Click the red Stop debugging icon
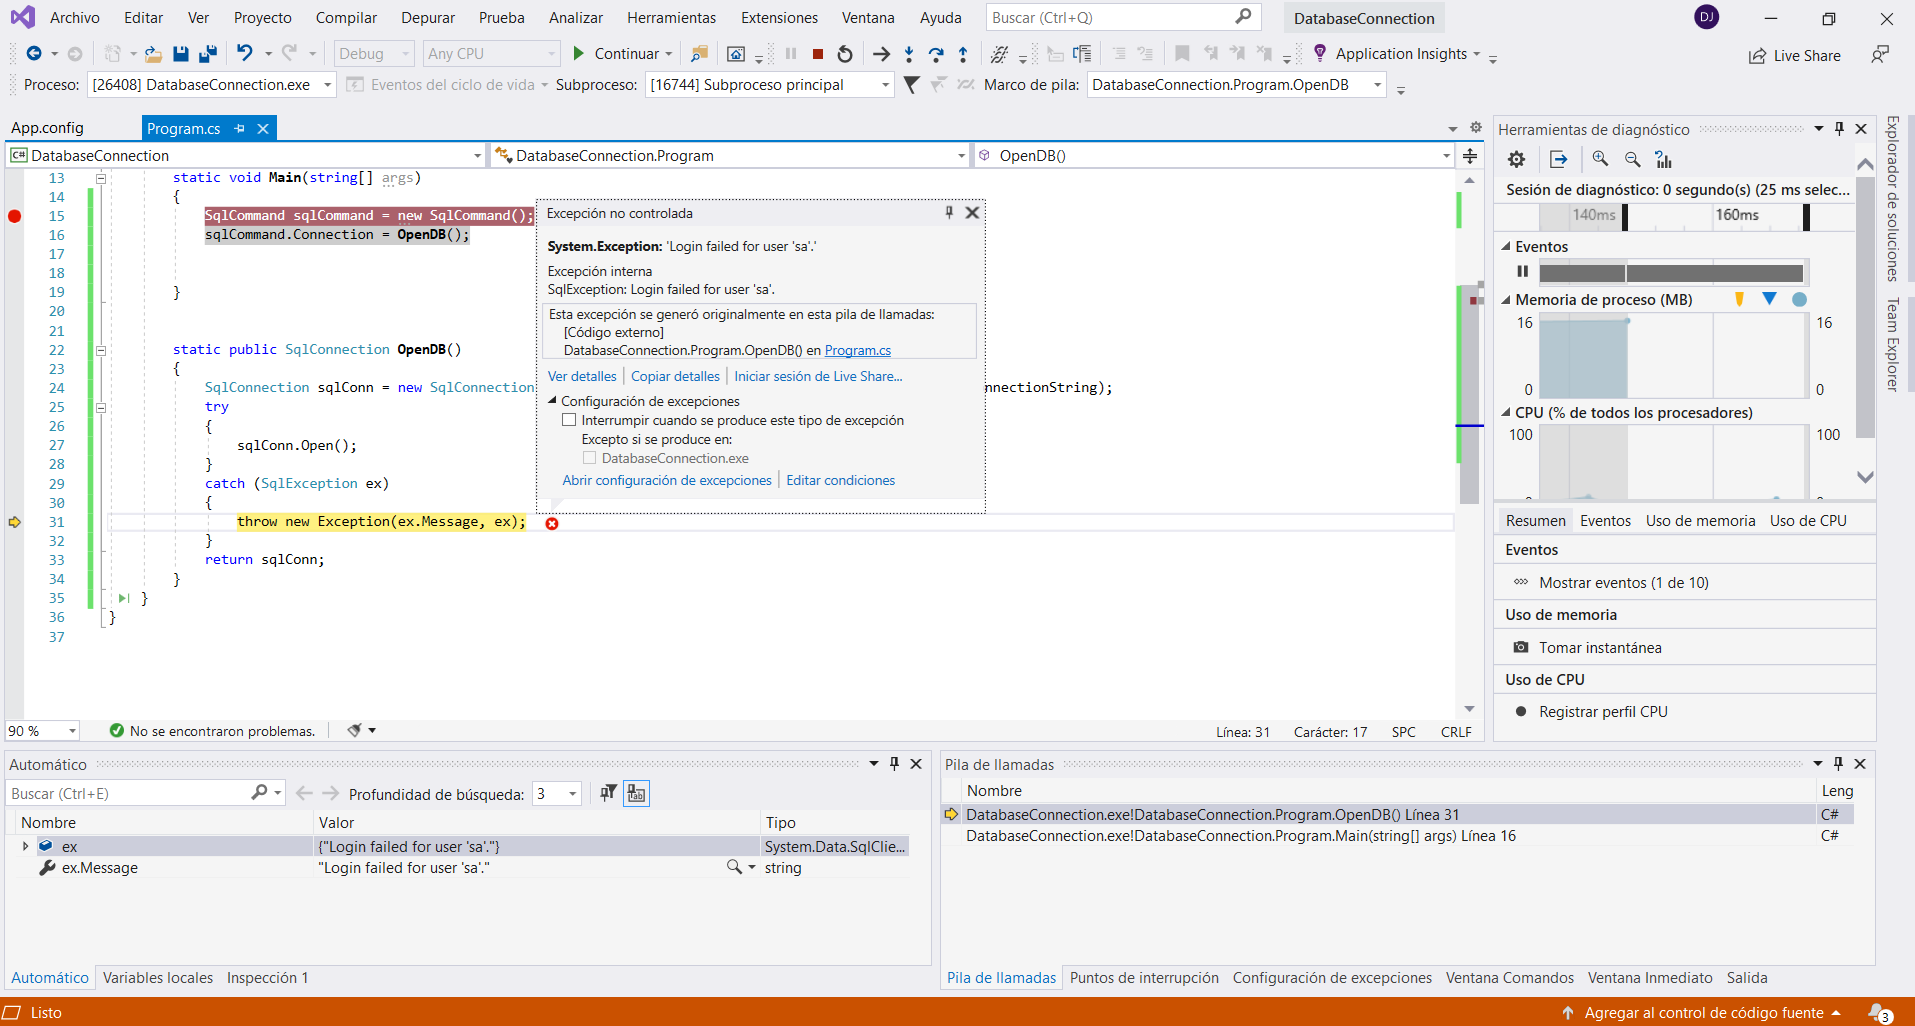The width and height of the screenshot is (1915, 1026). pyautogui.click(x=818, y=54)
